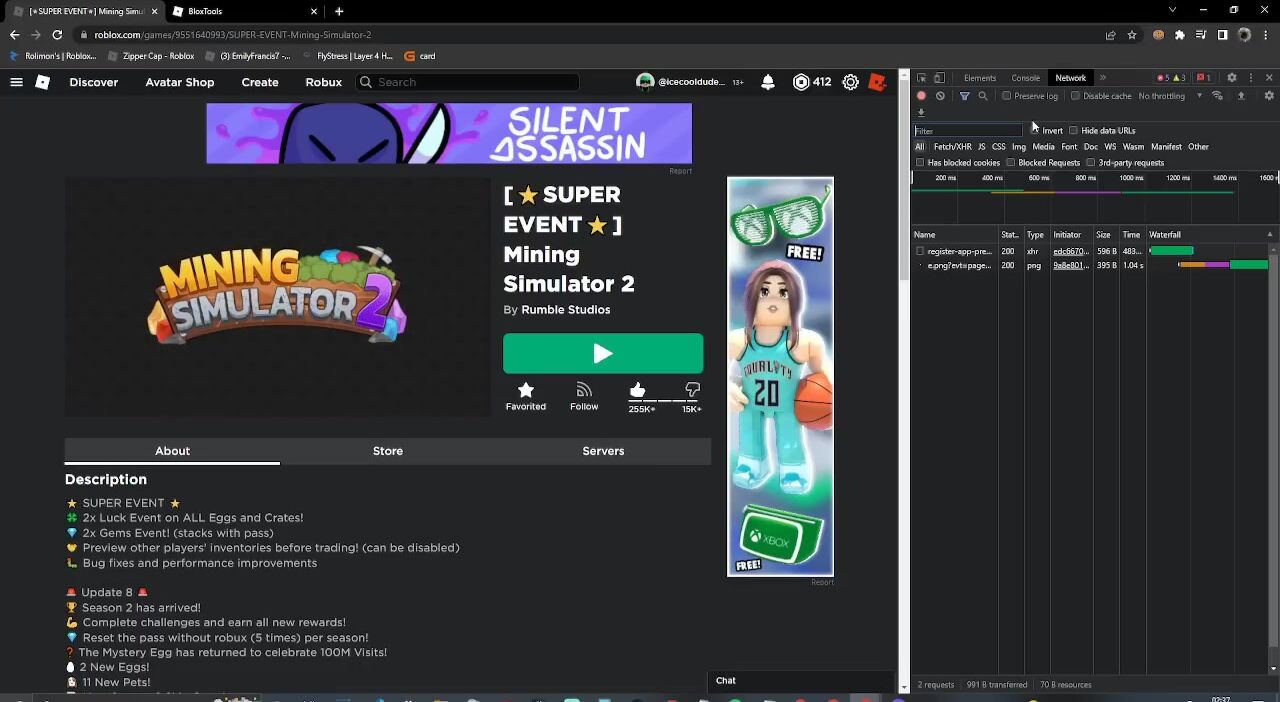Expand more DevTools tabs chevron

1103,78
